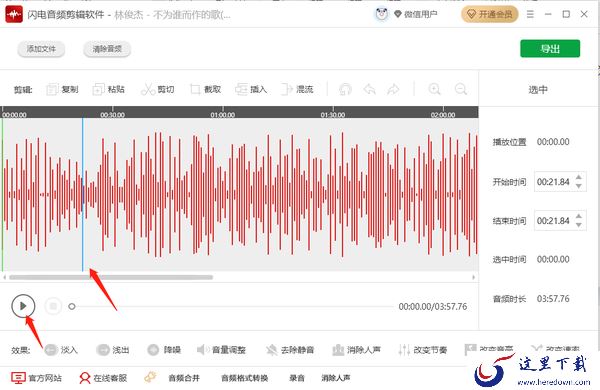Image resolution: width=600 pixels, height=390 pixels.
Task: Click the puzzle-piece icon beside 音频合并
Action: (x=150, y=377)
